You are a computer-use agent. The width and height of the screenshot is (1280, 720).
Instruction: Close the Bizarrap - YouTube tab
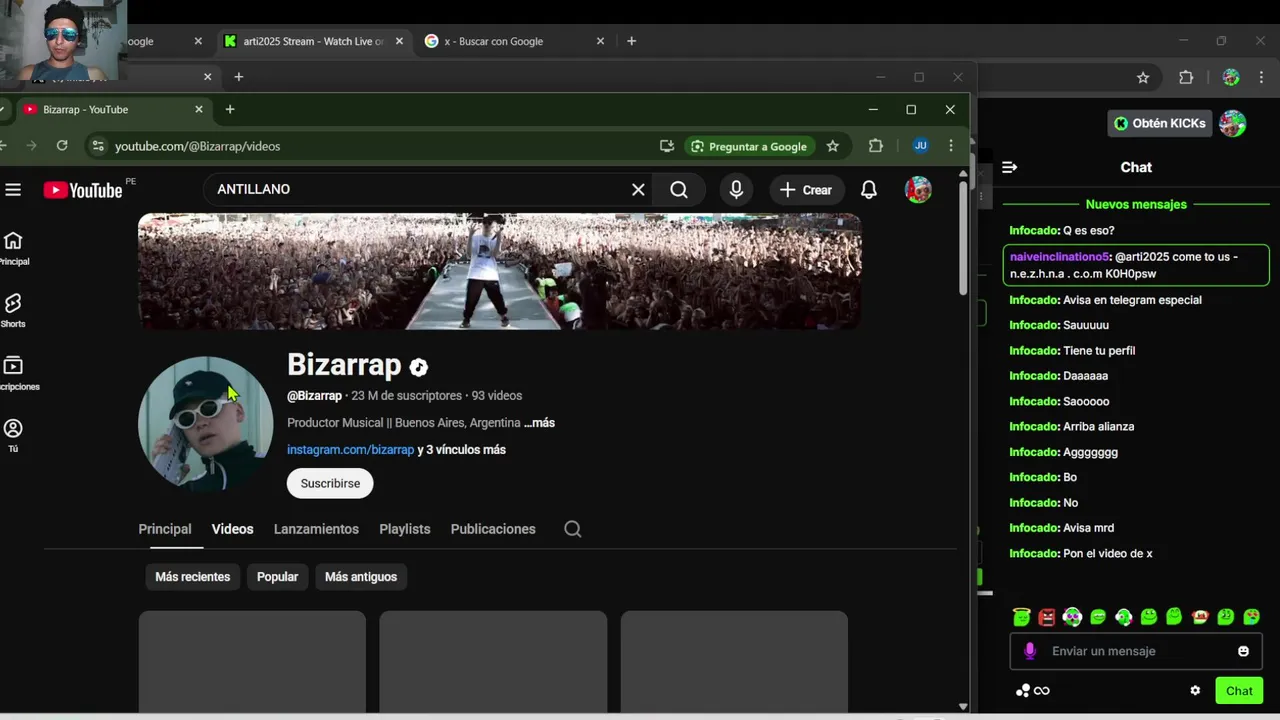click(198, 109)
